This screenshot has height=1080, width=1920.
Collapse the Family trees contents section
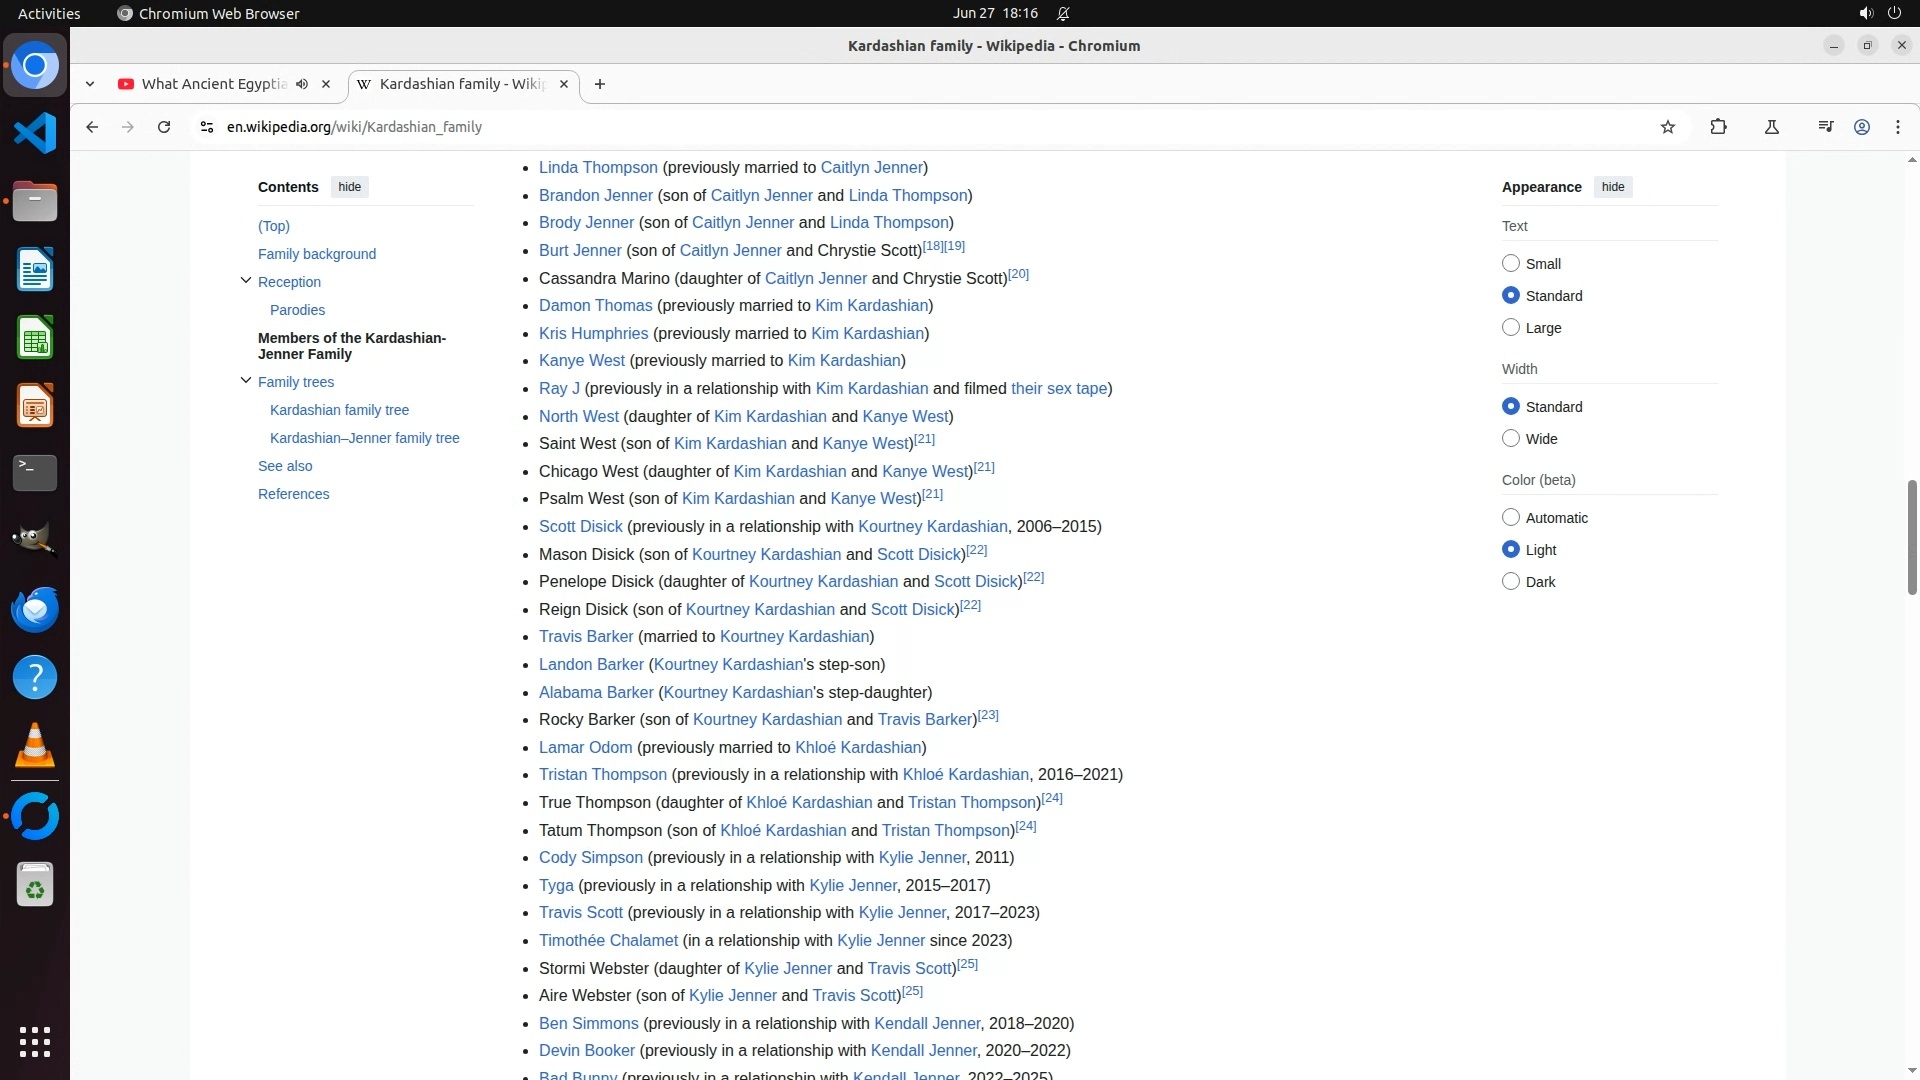pos(246,381)
